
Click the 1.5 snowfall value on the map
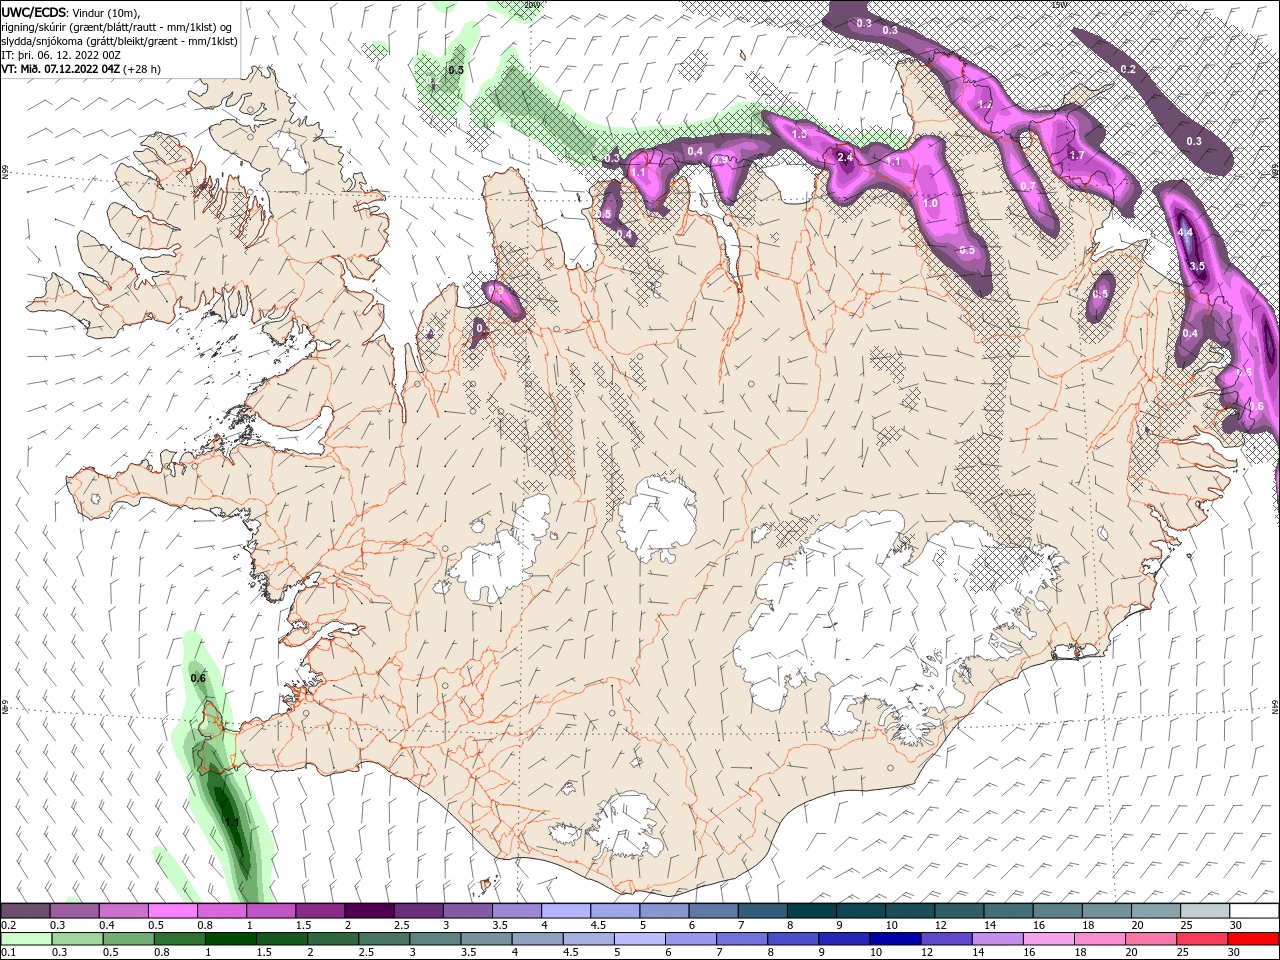tap(799, 135)
